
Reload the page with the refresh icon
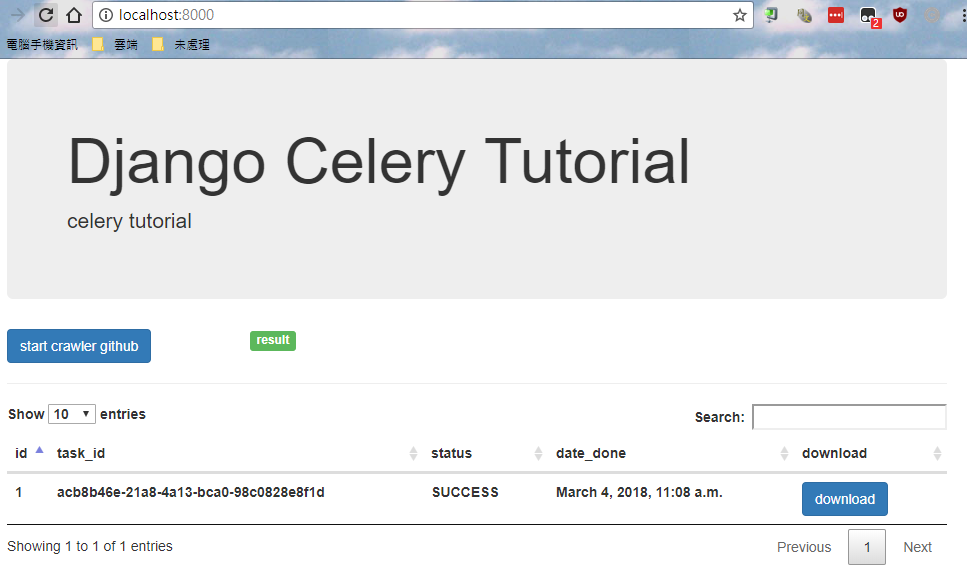coord(46,15)
